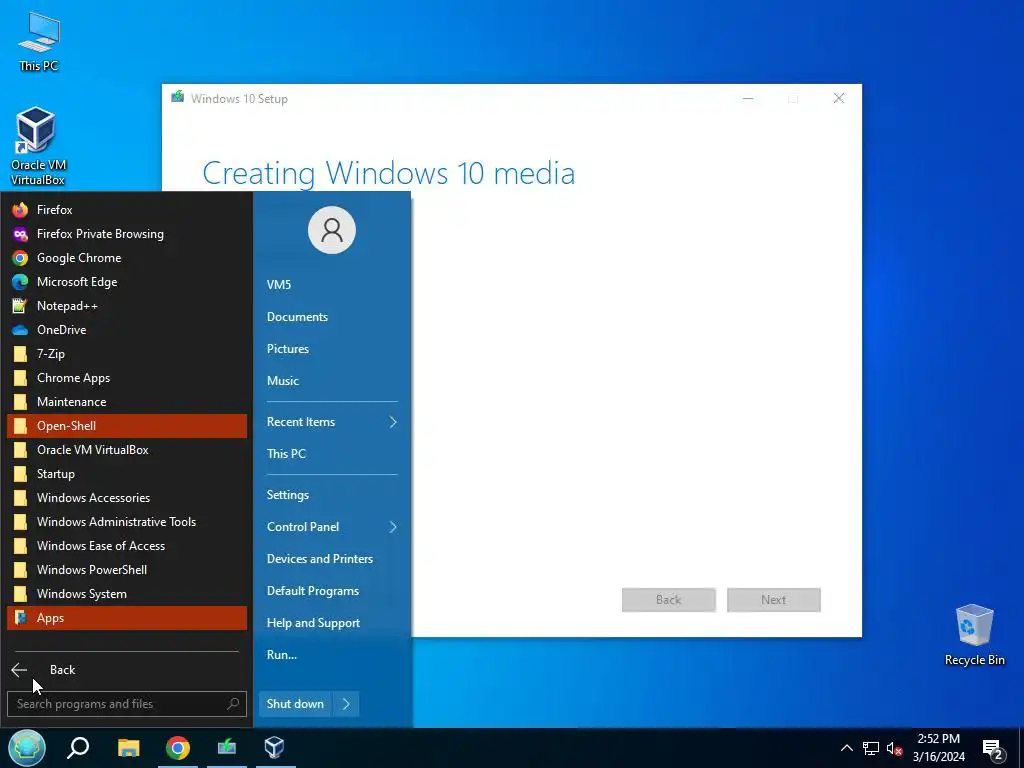Open the Windows System folder
Screen dimensions: 1024x768
127,594
